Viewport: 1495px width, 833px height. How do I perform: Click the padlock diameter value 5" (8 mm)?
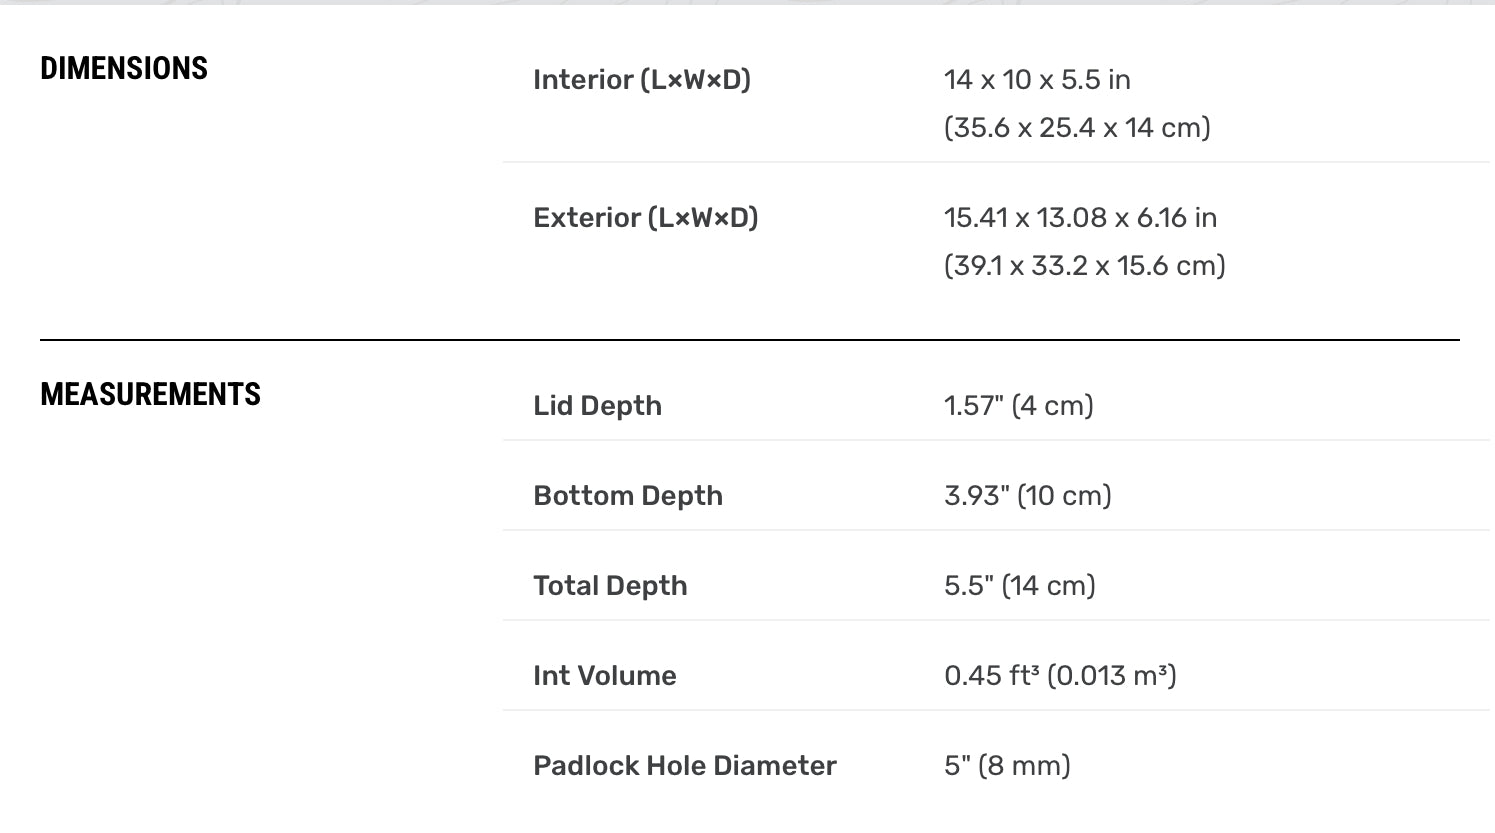1007,766
